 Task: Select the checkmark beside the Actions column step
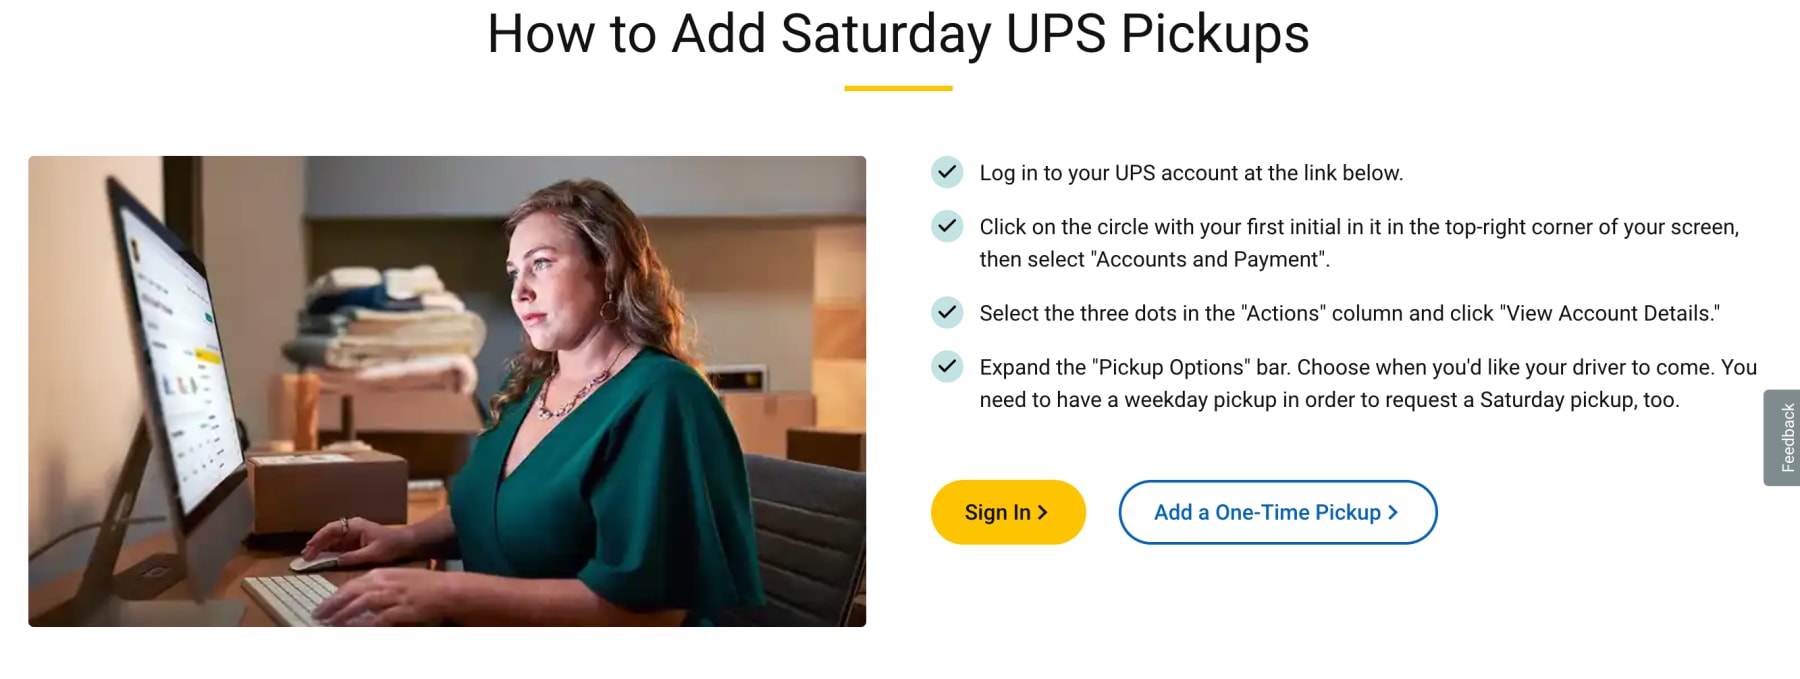click(x=947, y=312)
